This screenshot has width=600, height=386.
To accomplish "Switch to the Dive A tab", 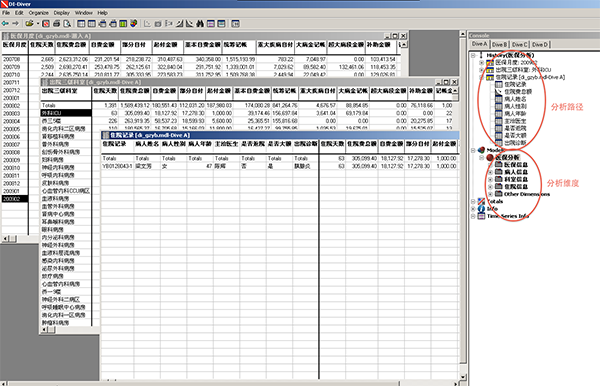I will coord(479,44).
